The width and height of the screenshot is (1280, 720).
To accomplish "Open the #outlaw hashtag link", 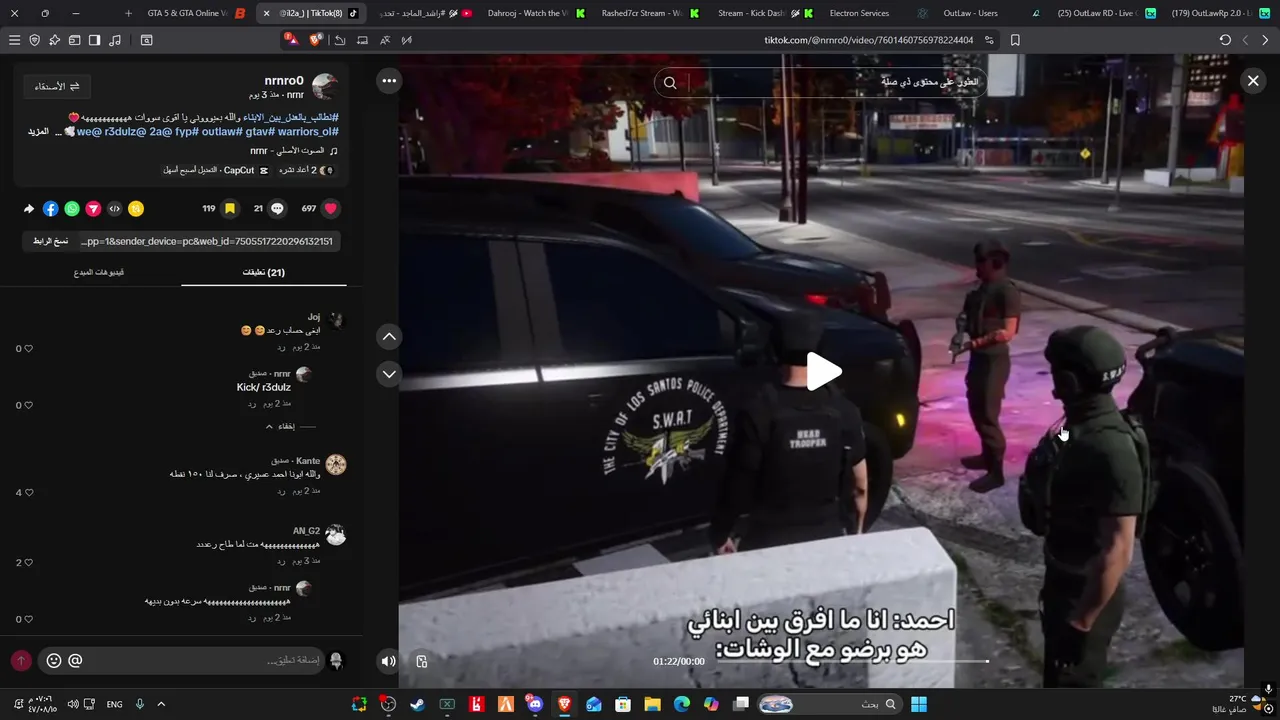I will (222, 132).
